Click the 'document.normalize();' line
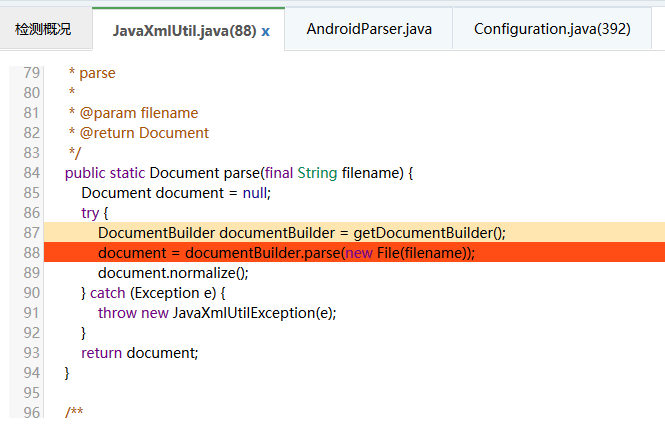 coord(173,273)
